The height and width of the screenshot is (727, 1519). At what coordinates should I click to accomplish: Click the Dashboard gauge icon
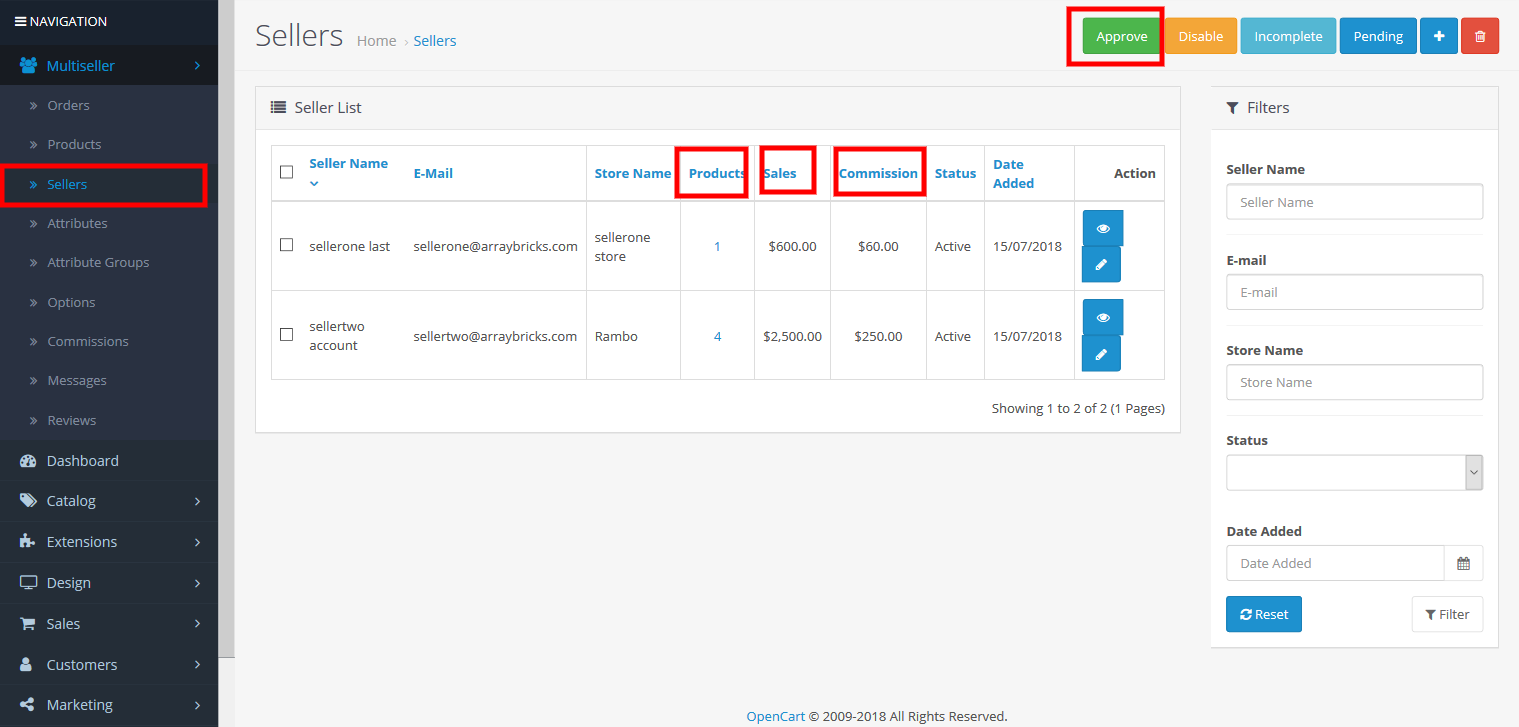click(x=28, y=461)
